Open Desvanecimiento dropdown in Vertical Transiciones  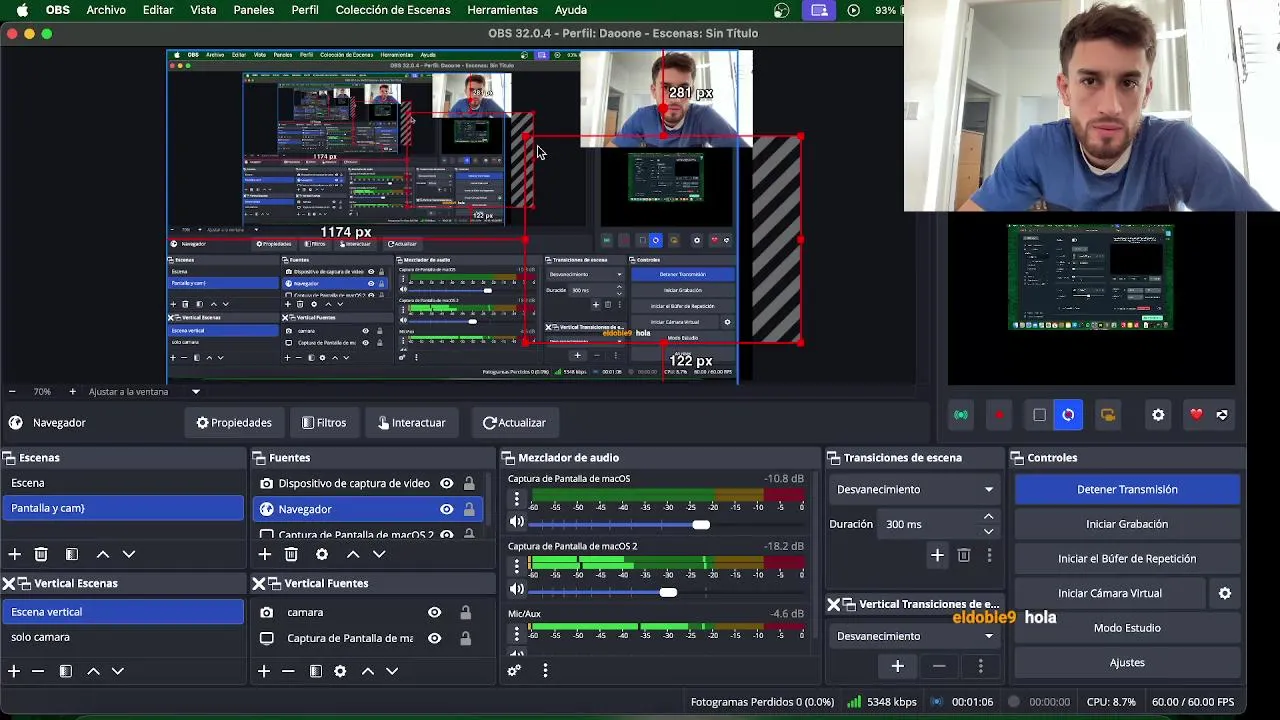[914, 636]
